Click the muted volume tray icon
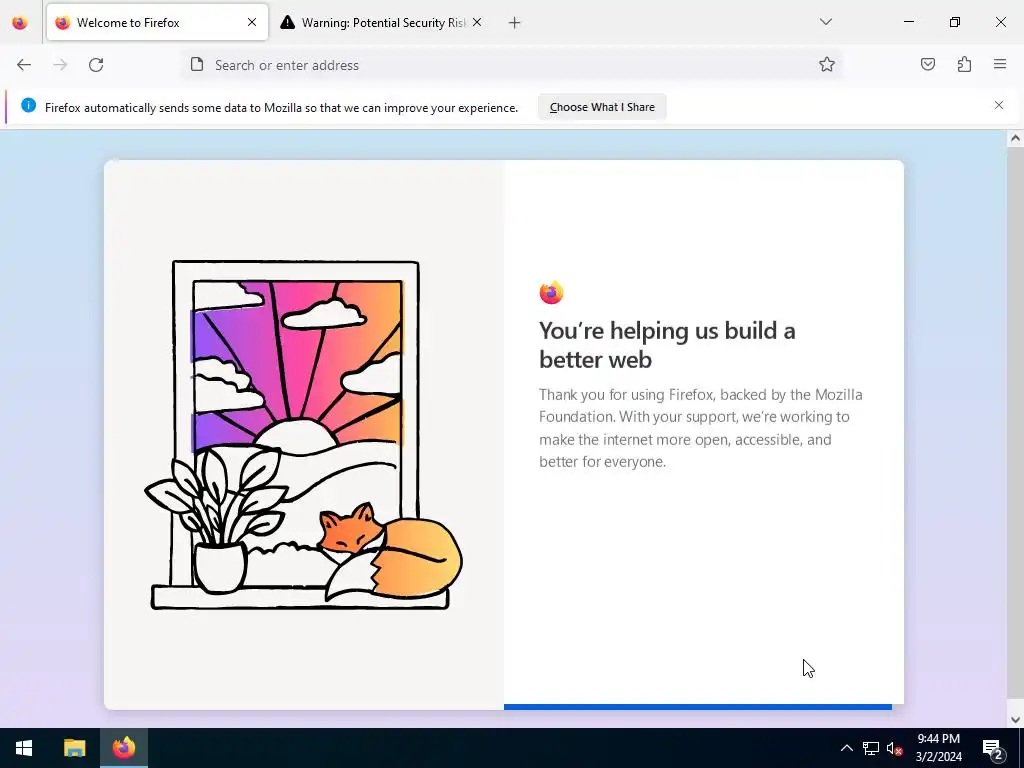 tap(895, 749)
